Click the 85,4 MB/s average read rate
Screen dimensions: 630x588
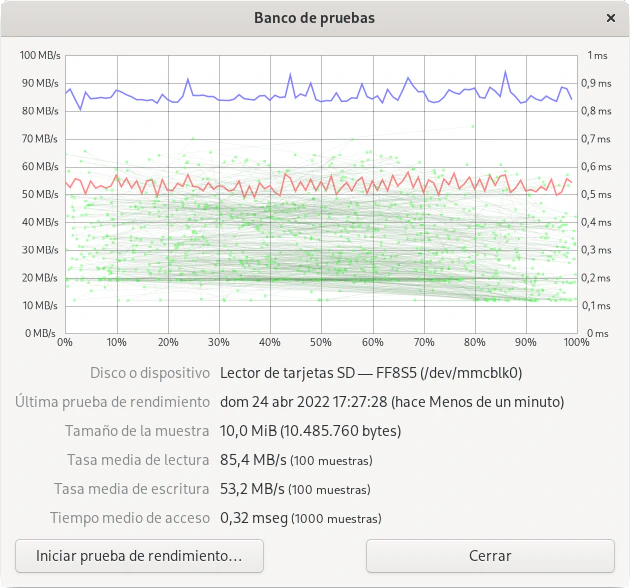pos(254,460)
